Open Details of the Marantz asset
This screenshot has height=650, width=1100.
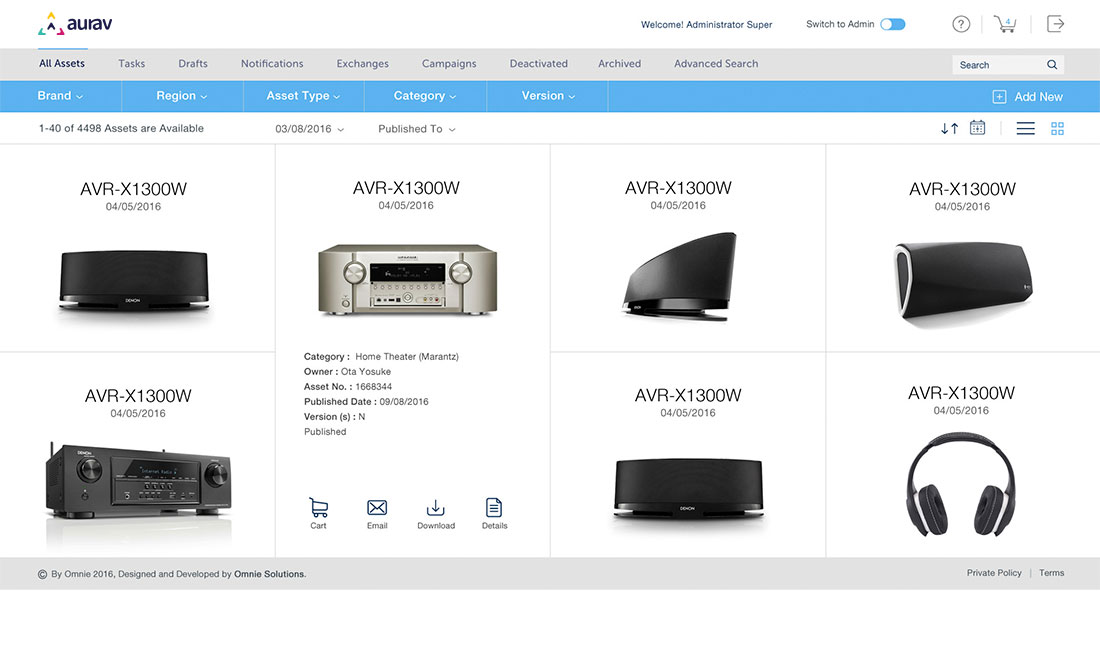[495, 513]
